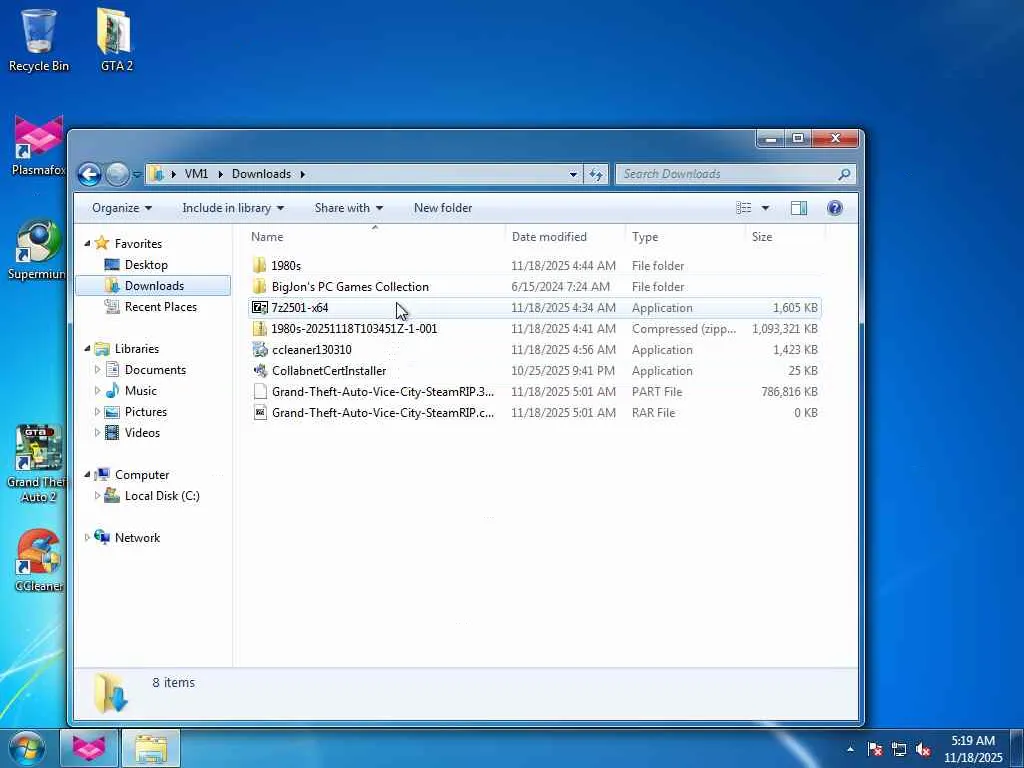This screenshot has width=1024, height=768.
Task: Sort by the Type column header
Action: [685, 236]
